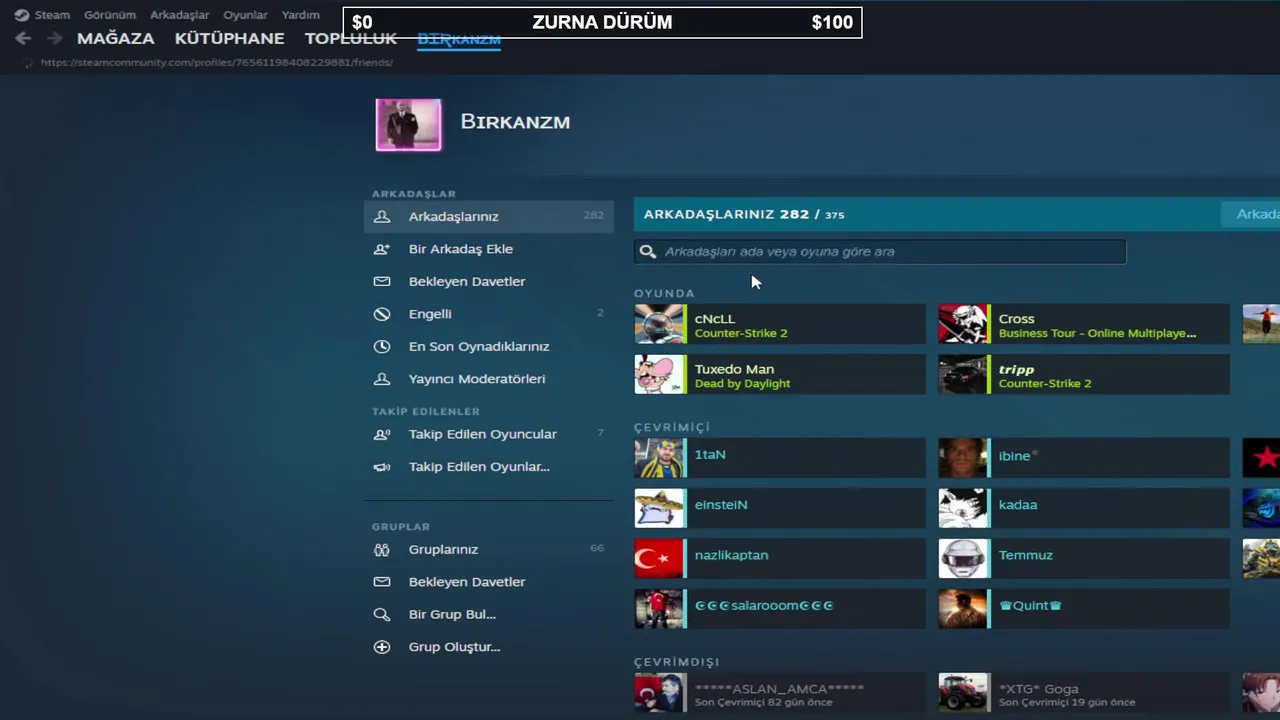Screen dimensions: 1280x720
Task: Open the Arkadaşlar menu
Action: click(x=179, y=15)
